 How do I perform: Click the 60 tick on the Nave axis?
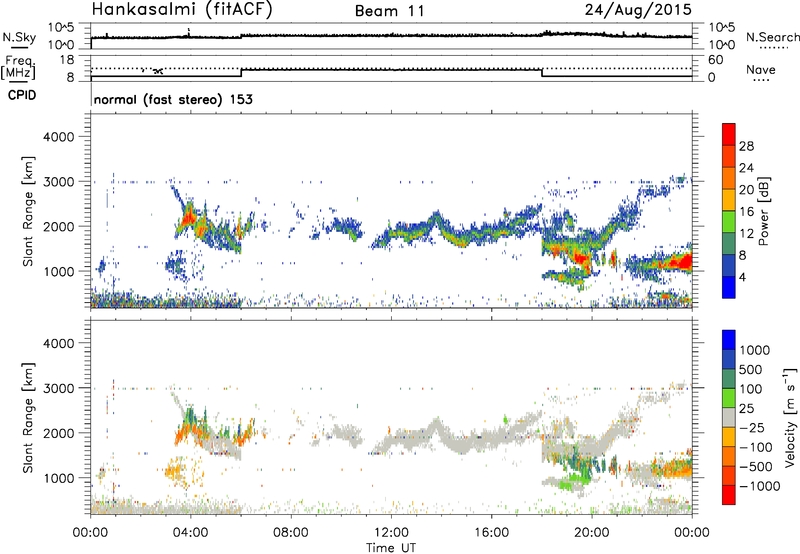click(x=715, y=60)
